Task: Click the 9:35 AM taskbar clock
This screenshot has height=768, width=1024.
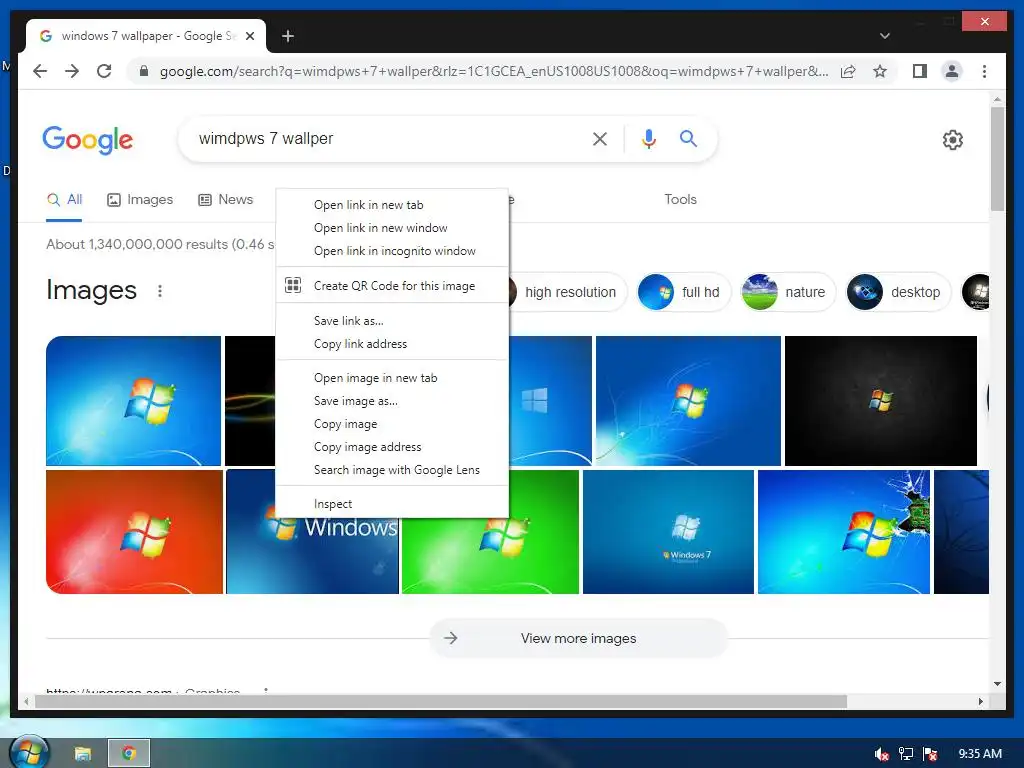Action: click(x=980, y=754)
